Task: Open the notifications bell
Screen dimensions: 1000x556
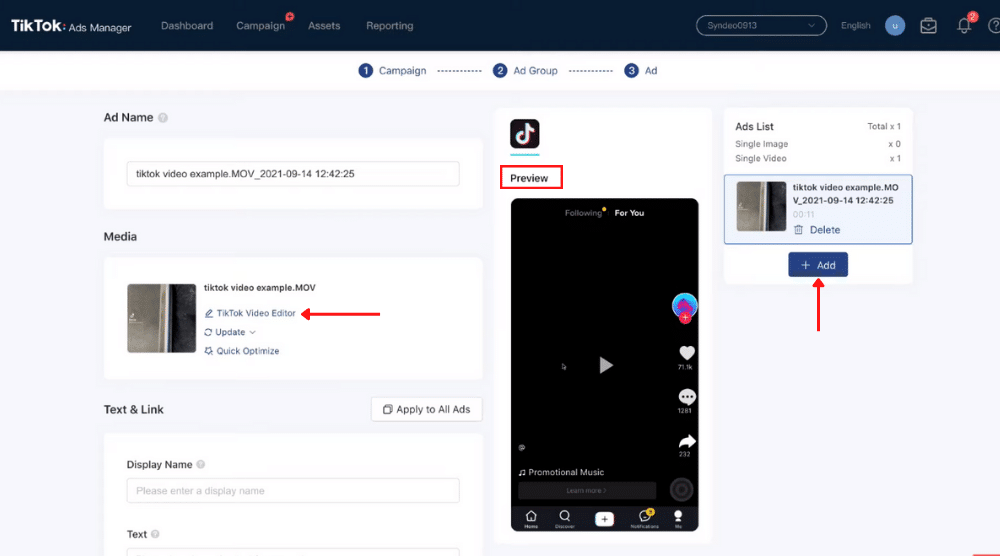Action: [x=964, y=26]
